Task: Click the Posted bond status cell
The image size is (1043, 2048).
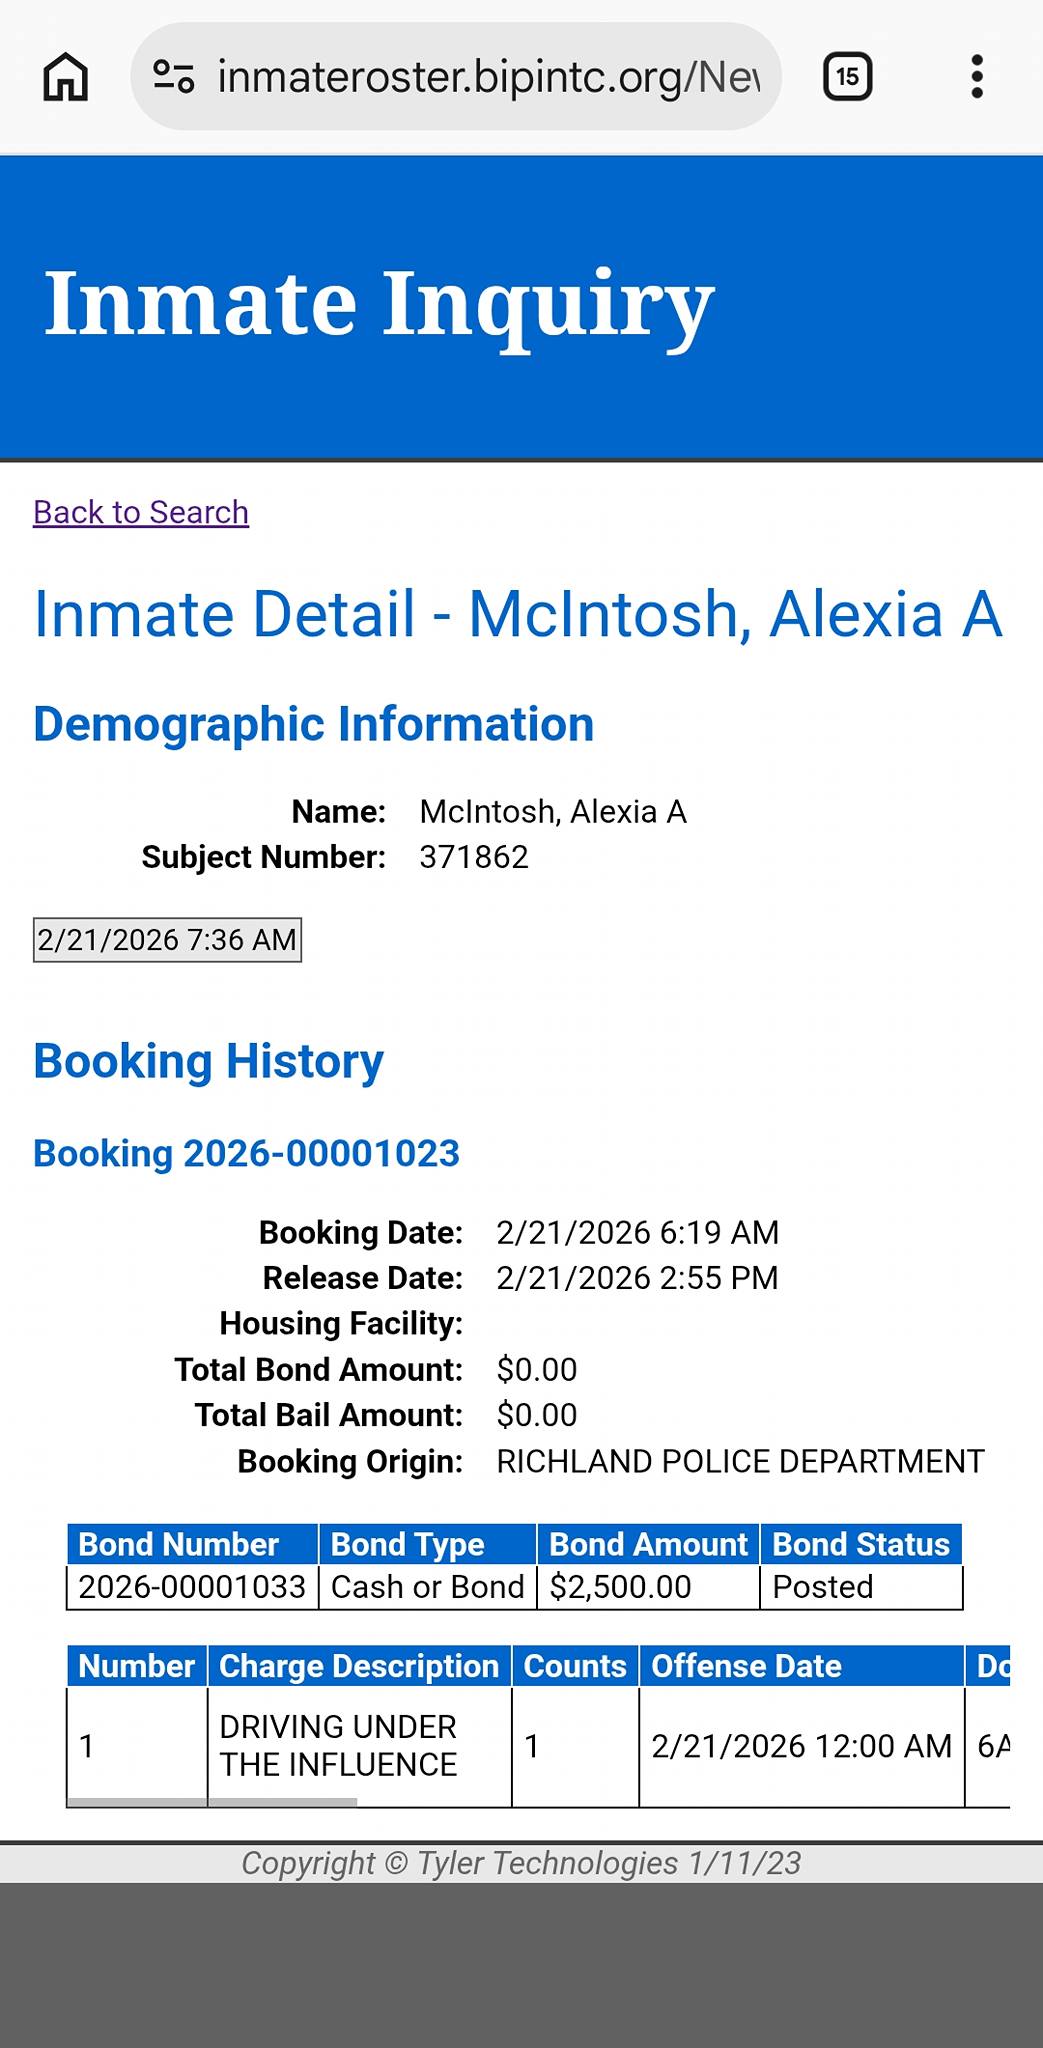Action: point(861,1587)
